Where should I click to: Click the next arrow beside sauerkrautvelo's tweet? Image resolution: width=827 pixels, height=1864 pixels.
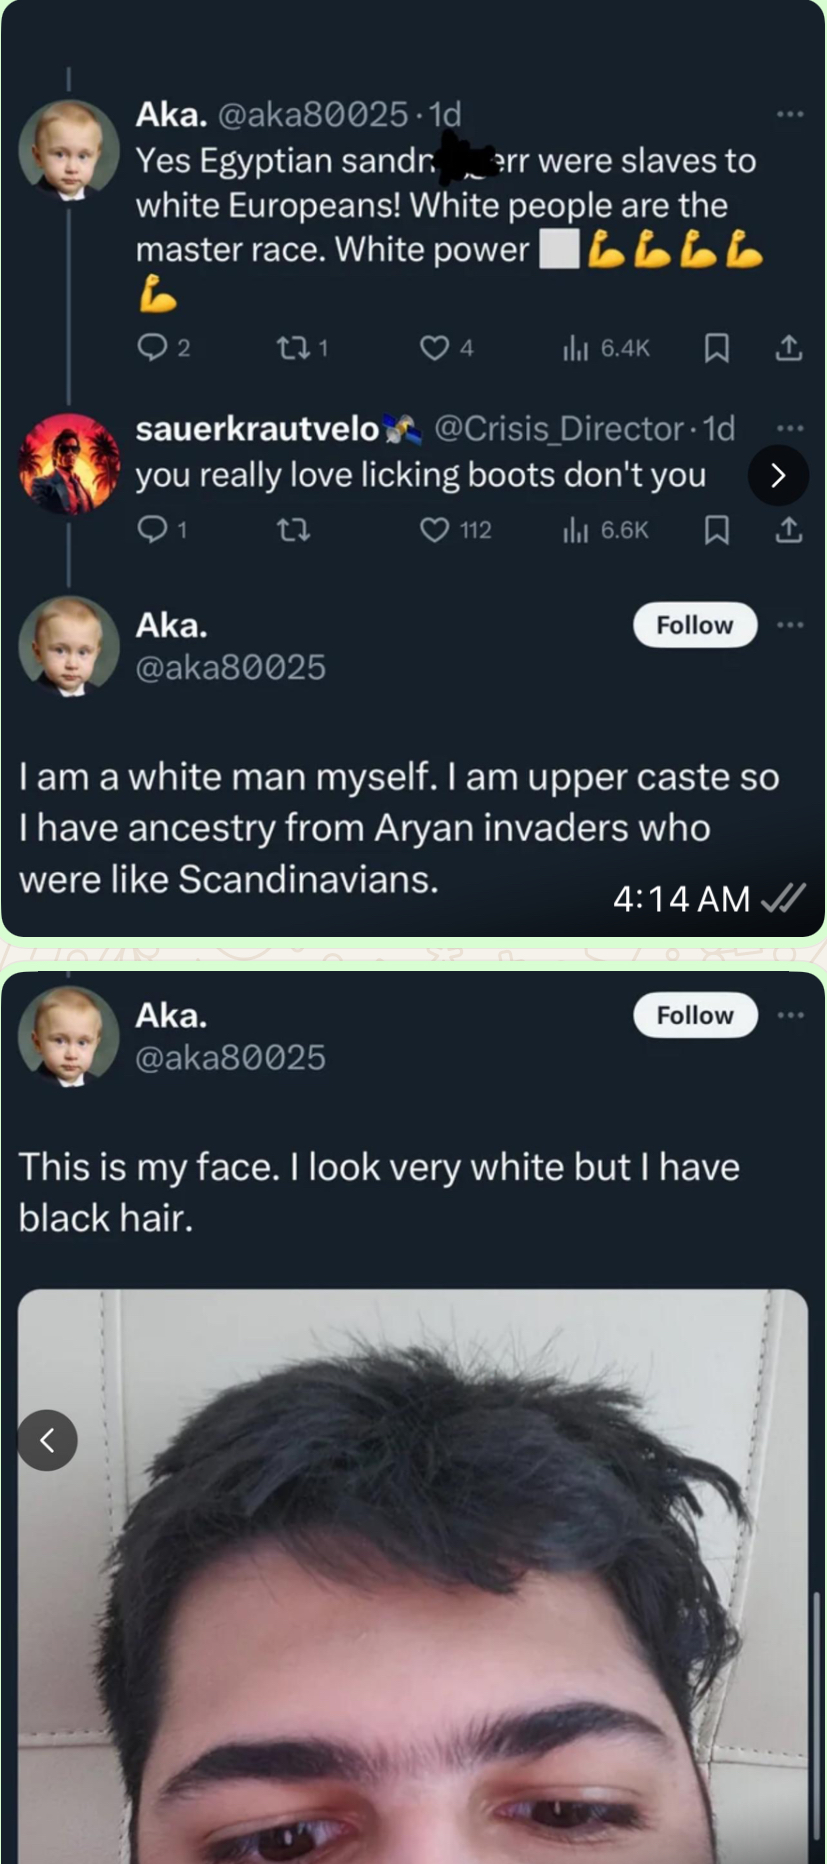(778, 475)
